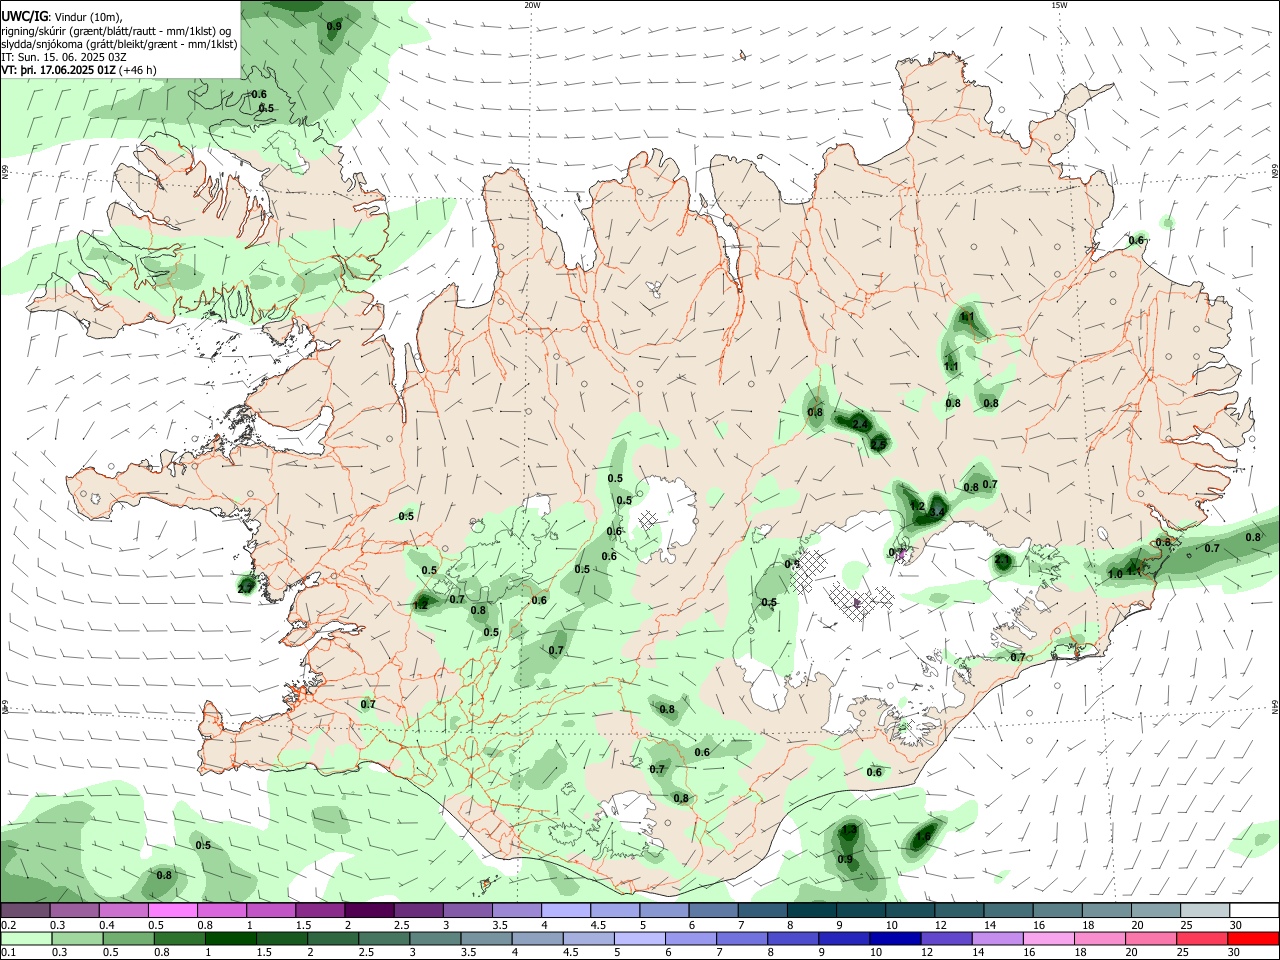Viewport: 1280px width, 960px height.
Task: Select the navy blue swatch labelled 10 in lower legend
Action: pyautogui.click(x=894, y=938)
